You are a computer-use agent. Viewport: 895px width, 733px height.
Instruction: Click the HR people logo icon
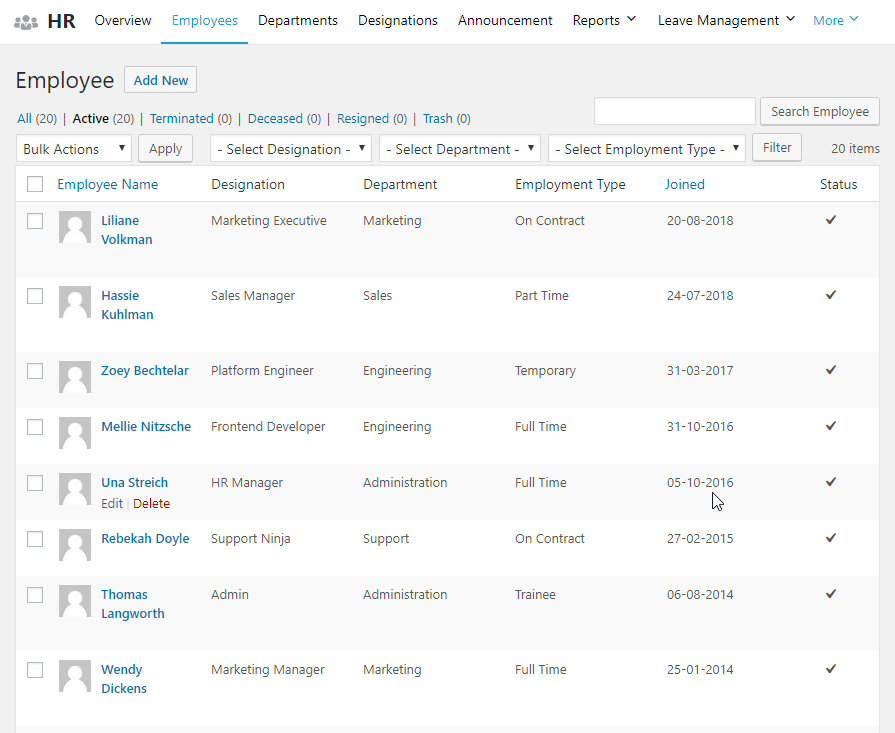[24, 19]
